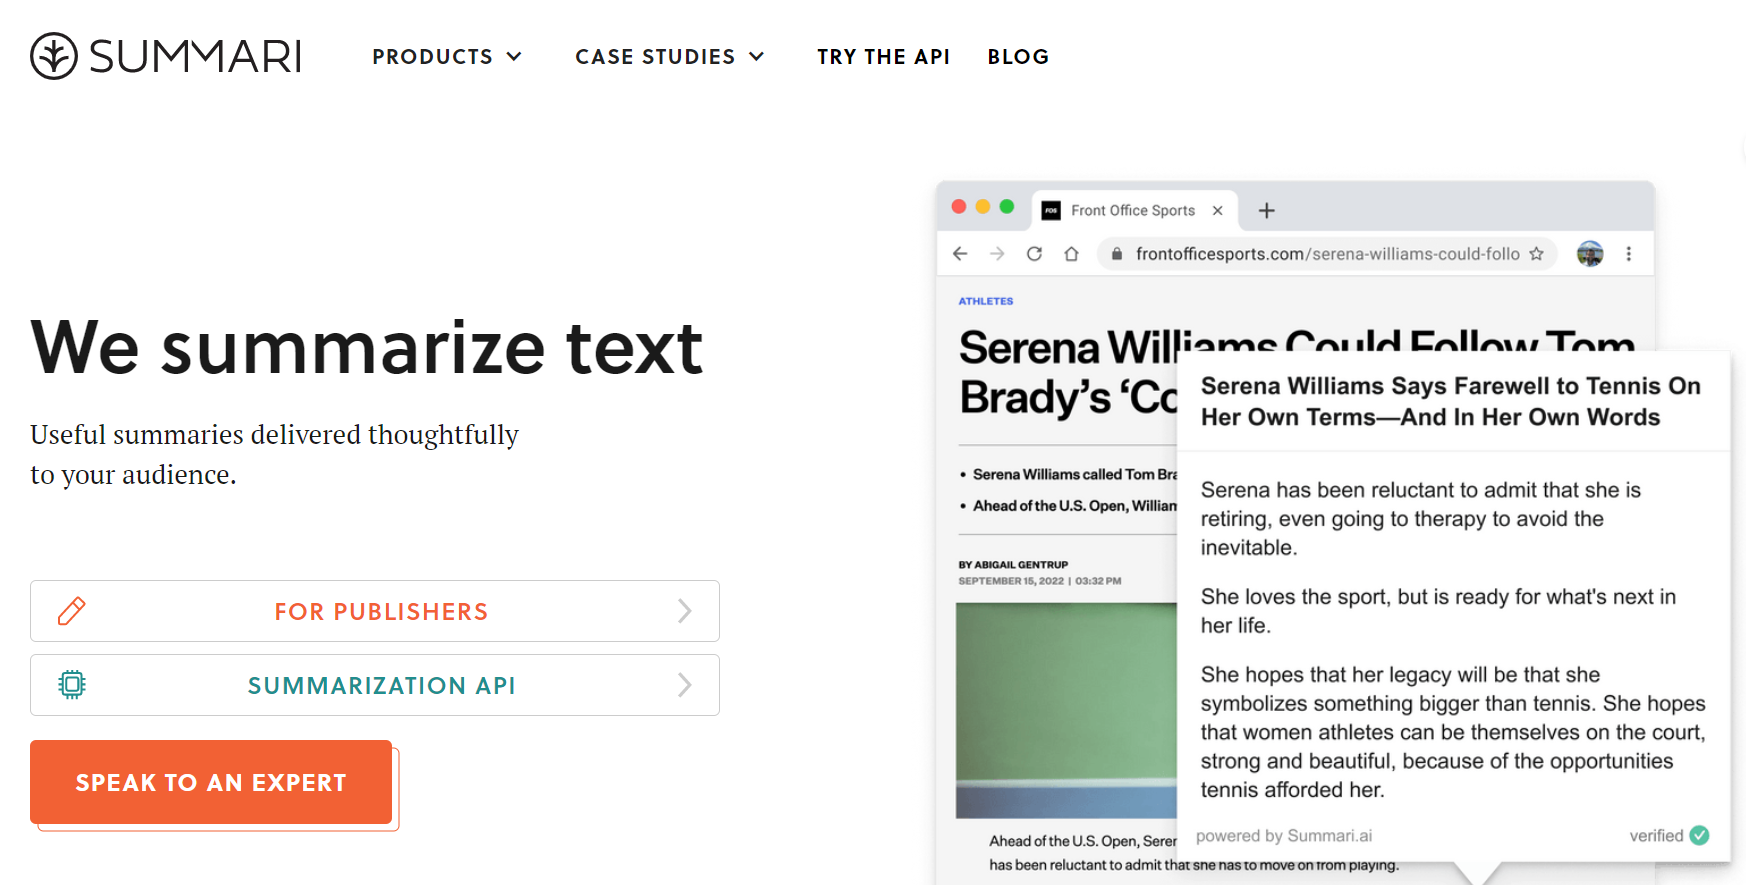This screenshot has height=885, width=1746.
Task: Click the chip icon for Summarization API
Action: click(72, 685)
